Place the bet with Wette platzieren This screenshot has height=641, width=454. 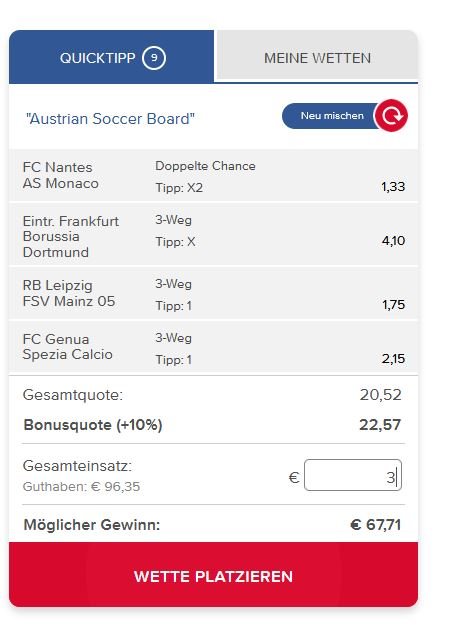pos(213,575)
